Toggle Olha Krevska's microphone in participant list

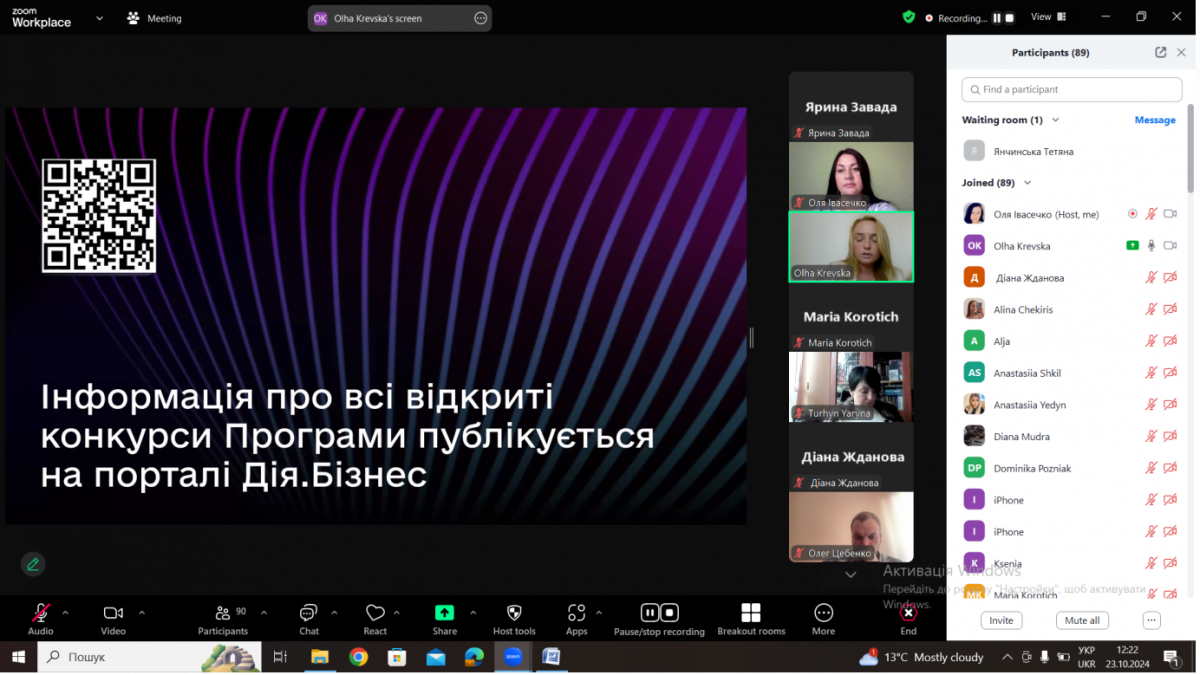(1151, 245)
